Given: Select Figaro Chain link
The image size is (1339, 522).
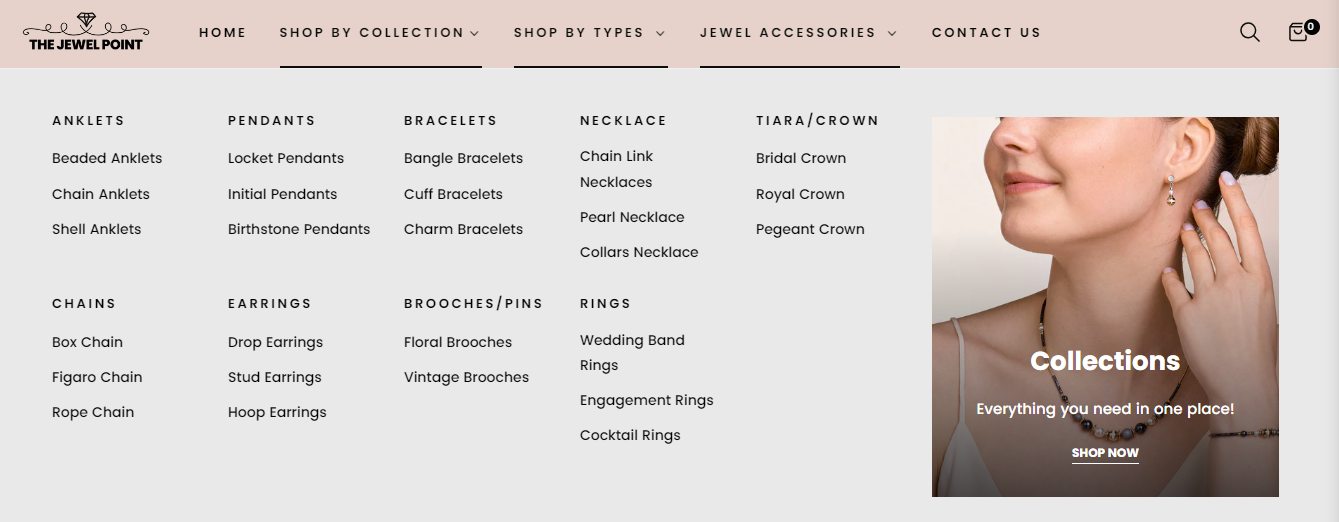Looking at the screenshot, I should [97, 377].
